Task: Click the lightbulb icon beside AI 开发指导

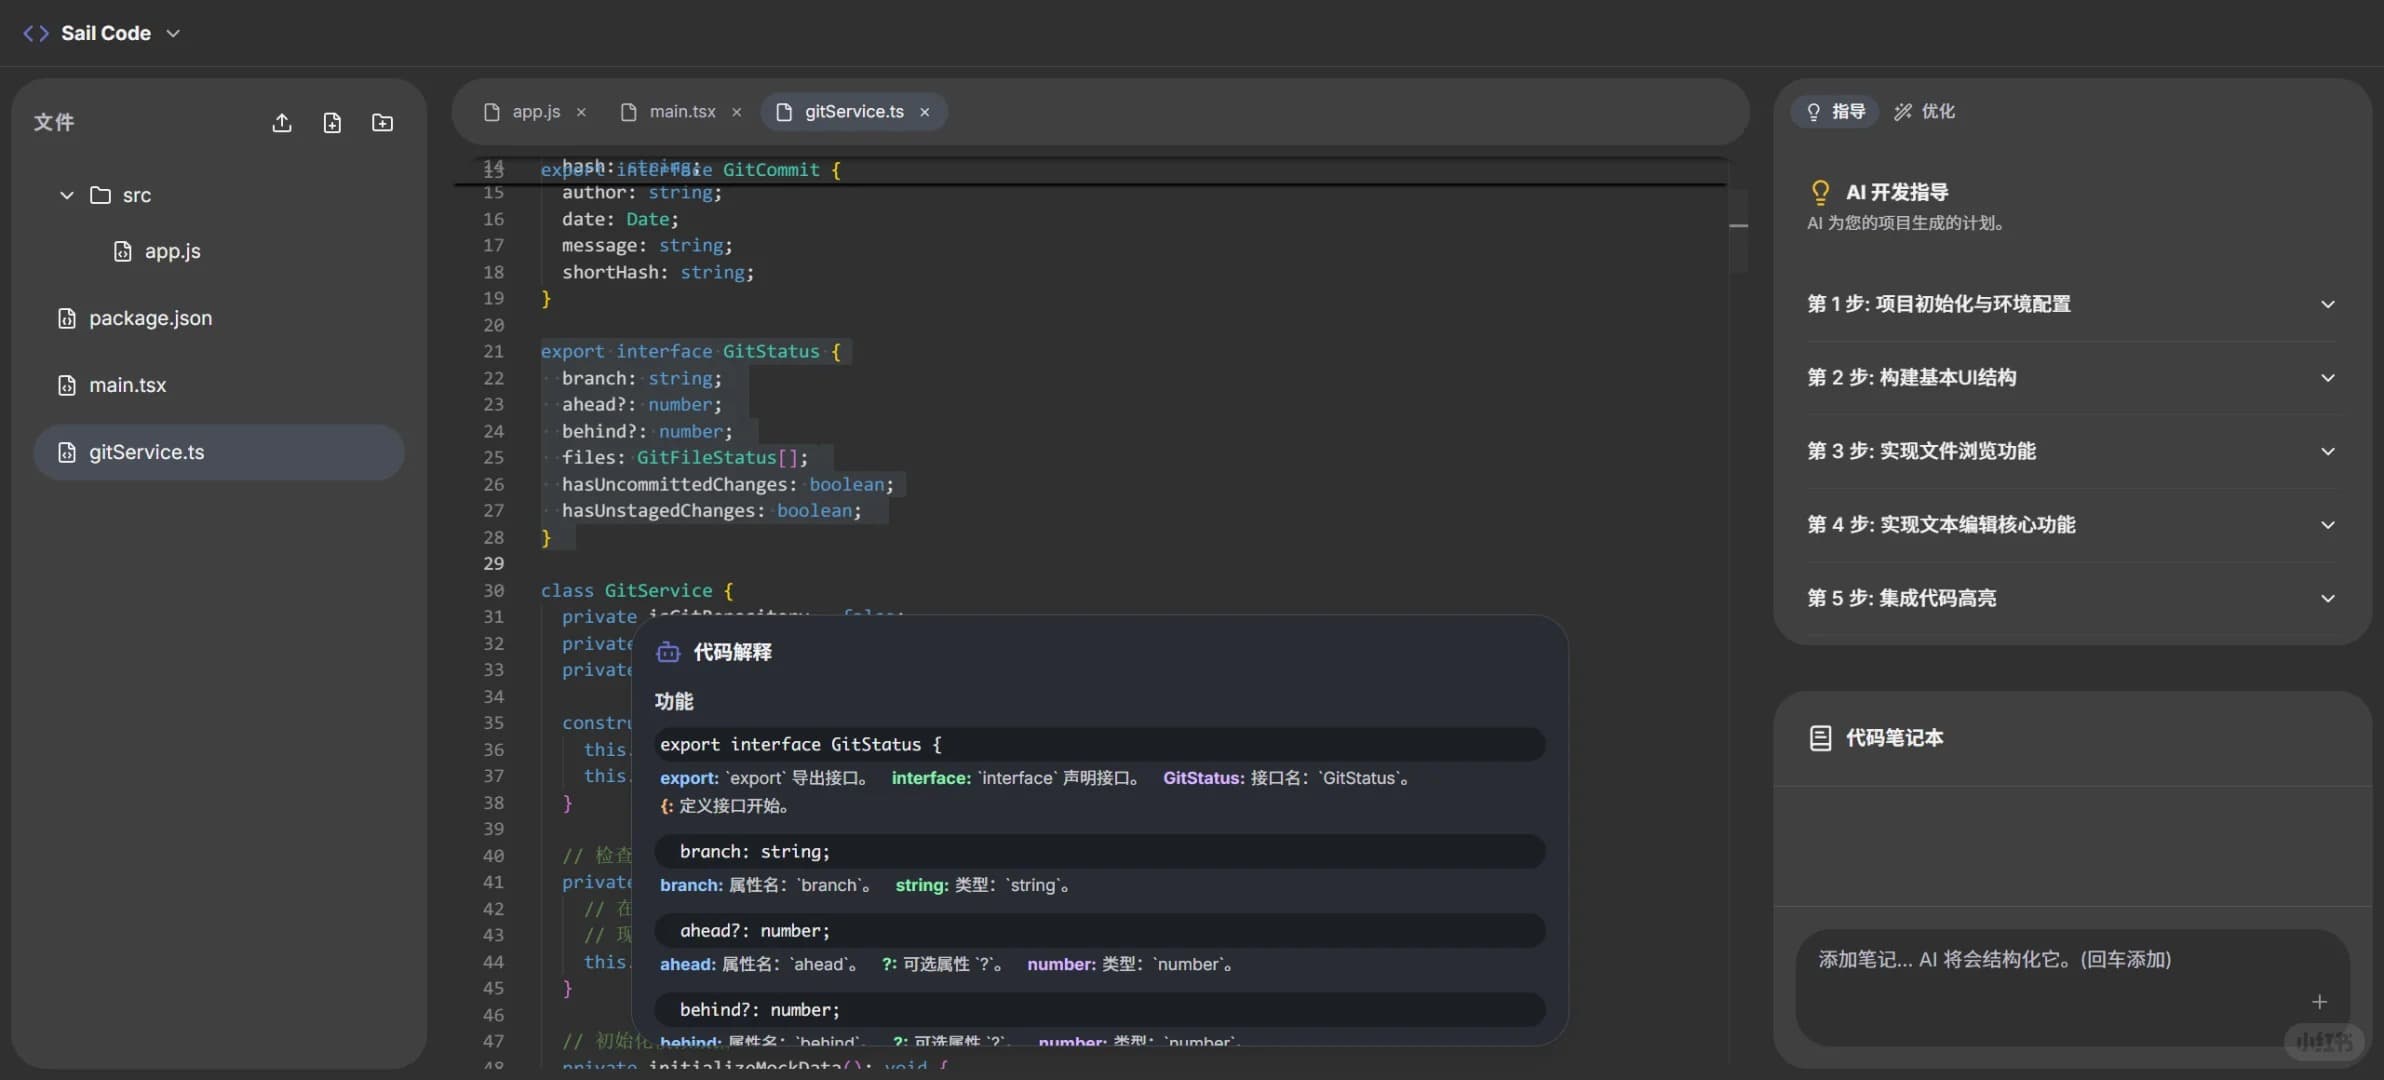Action: pyautogui.click(x=1820, y=192)
